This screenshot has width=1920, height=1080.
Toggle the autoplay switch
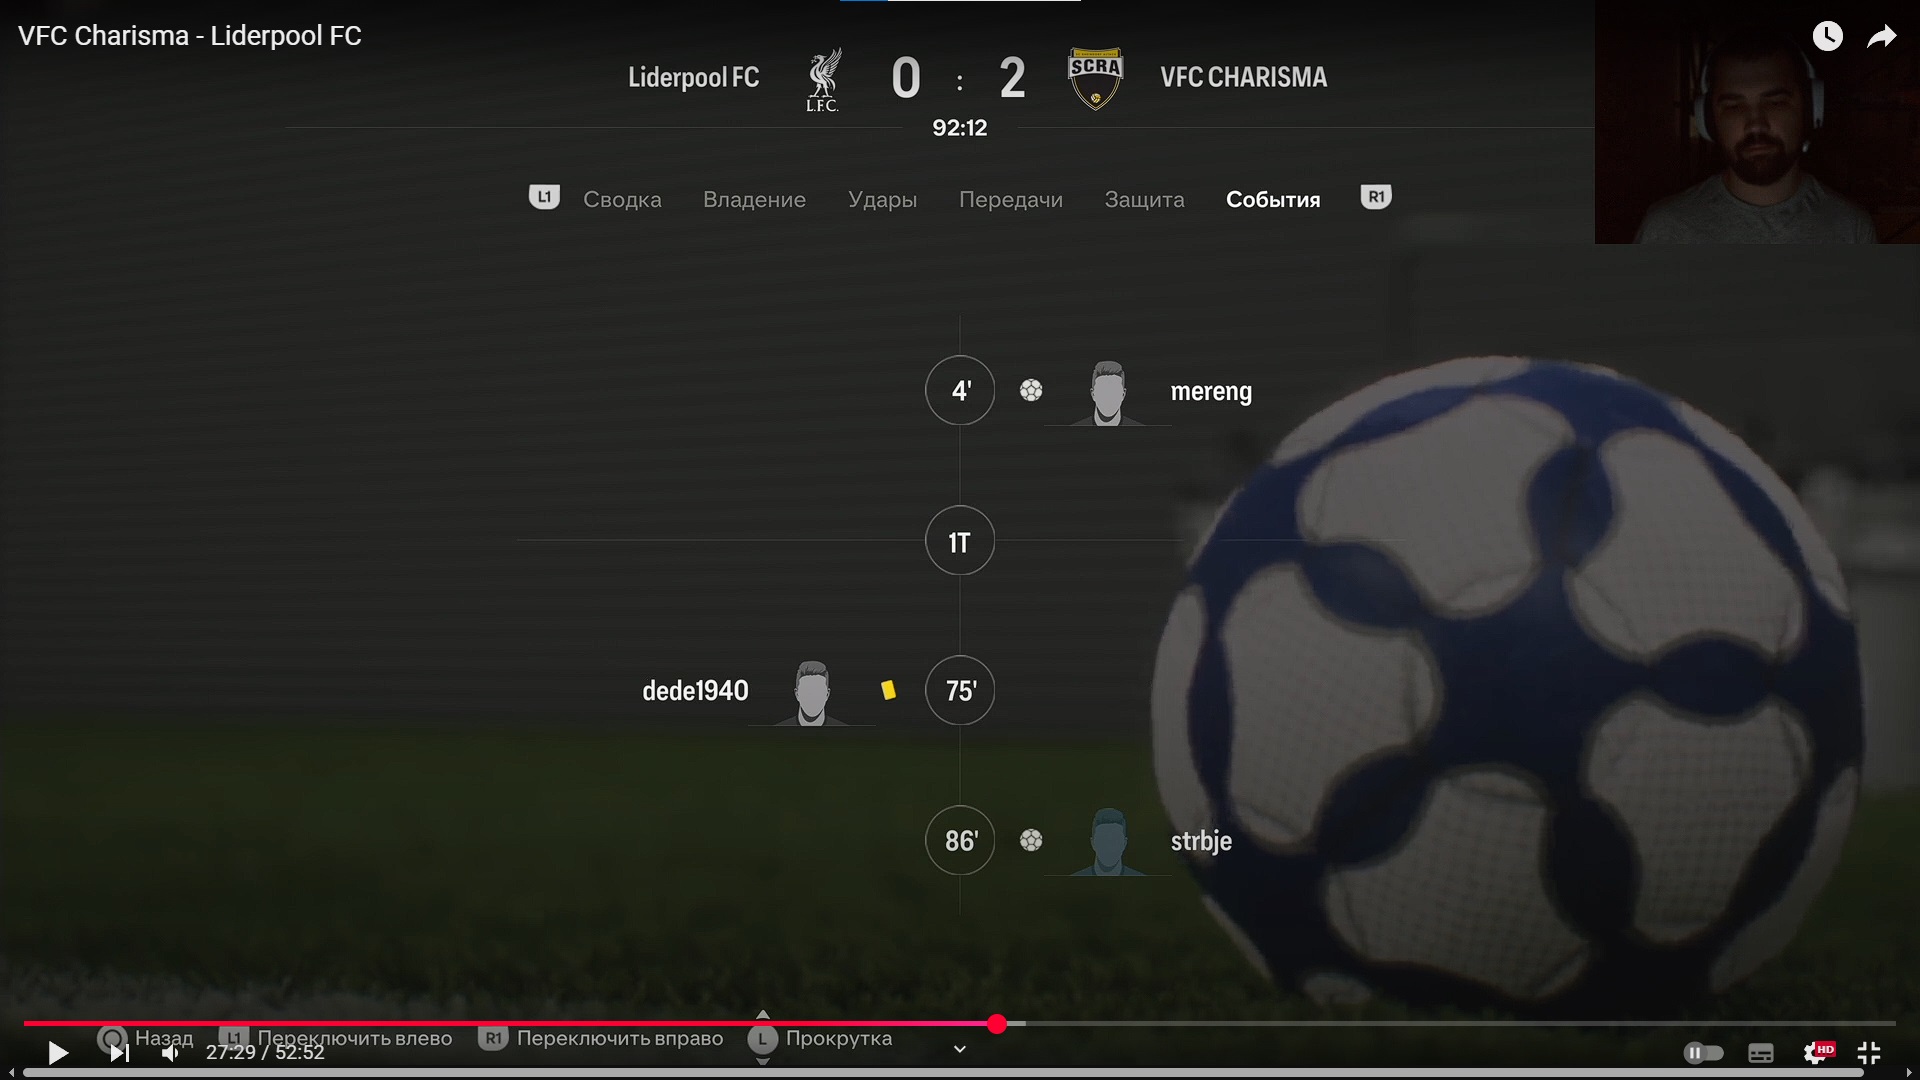pos(1703,1052)
